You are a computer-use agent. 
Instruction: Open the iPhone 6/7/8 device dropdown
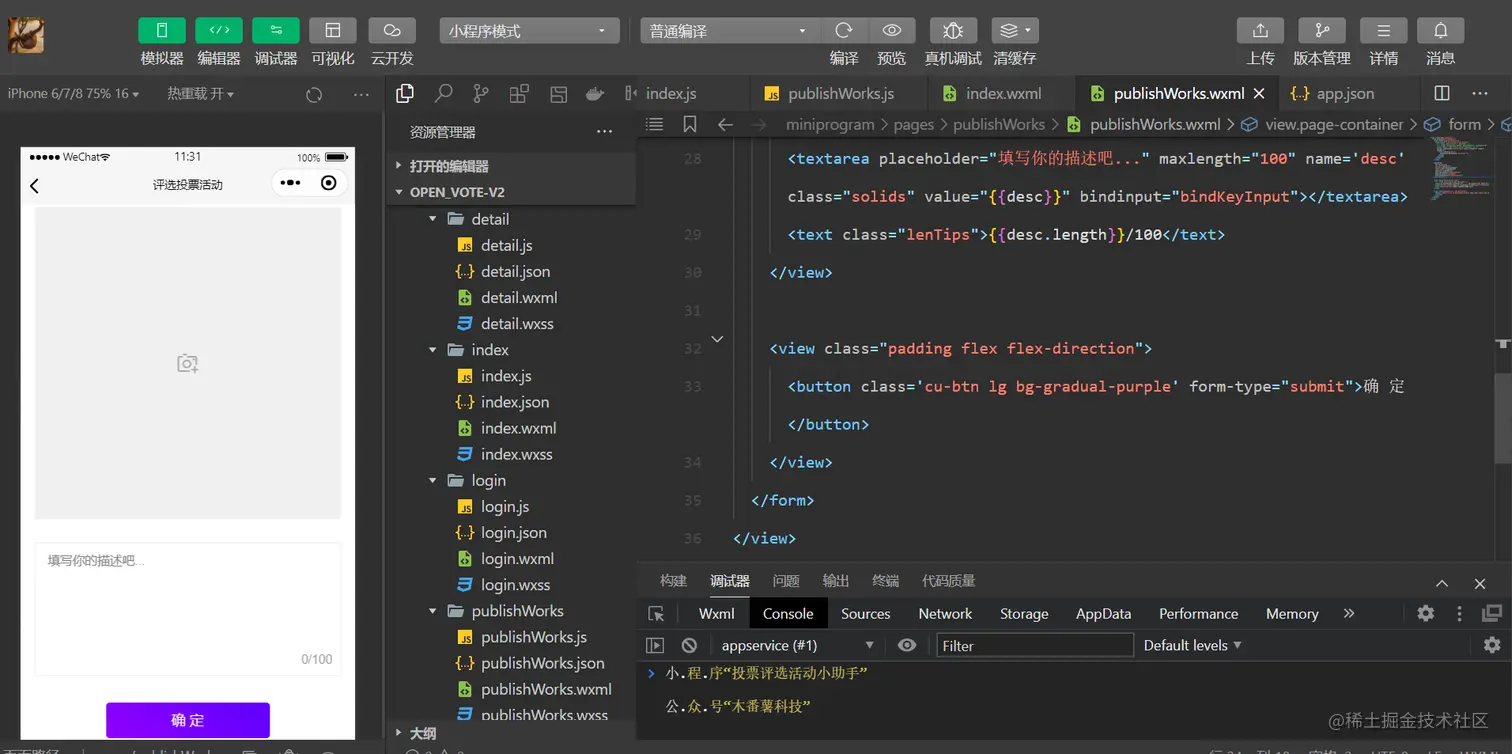click(x=73, y=94)
